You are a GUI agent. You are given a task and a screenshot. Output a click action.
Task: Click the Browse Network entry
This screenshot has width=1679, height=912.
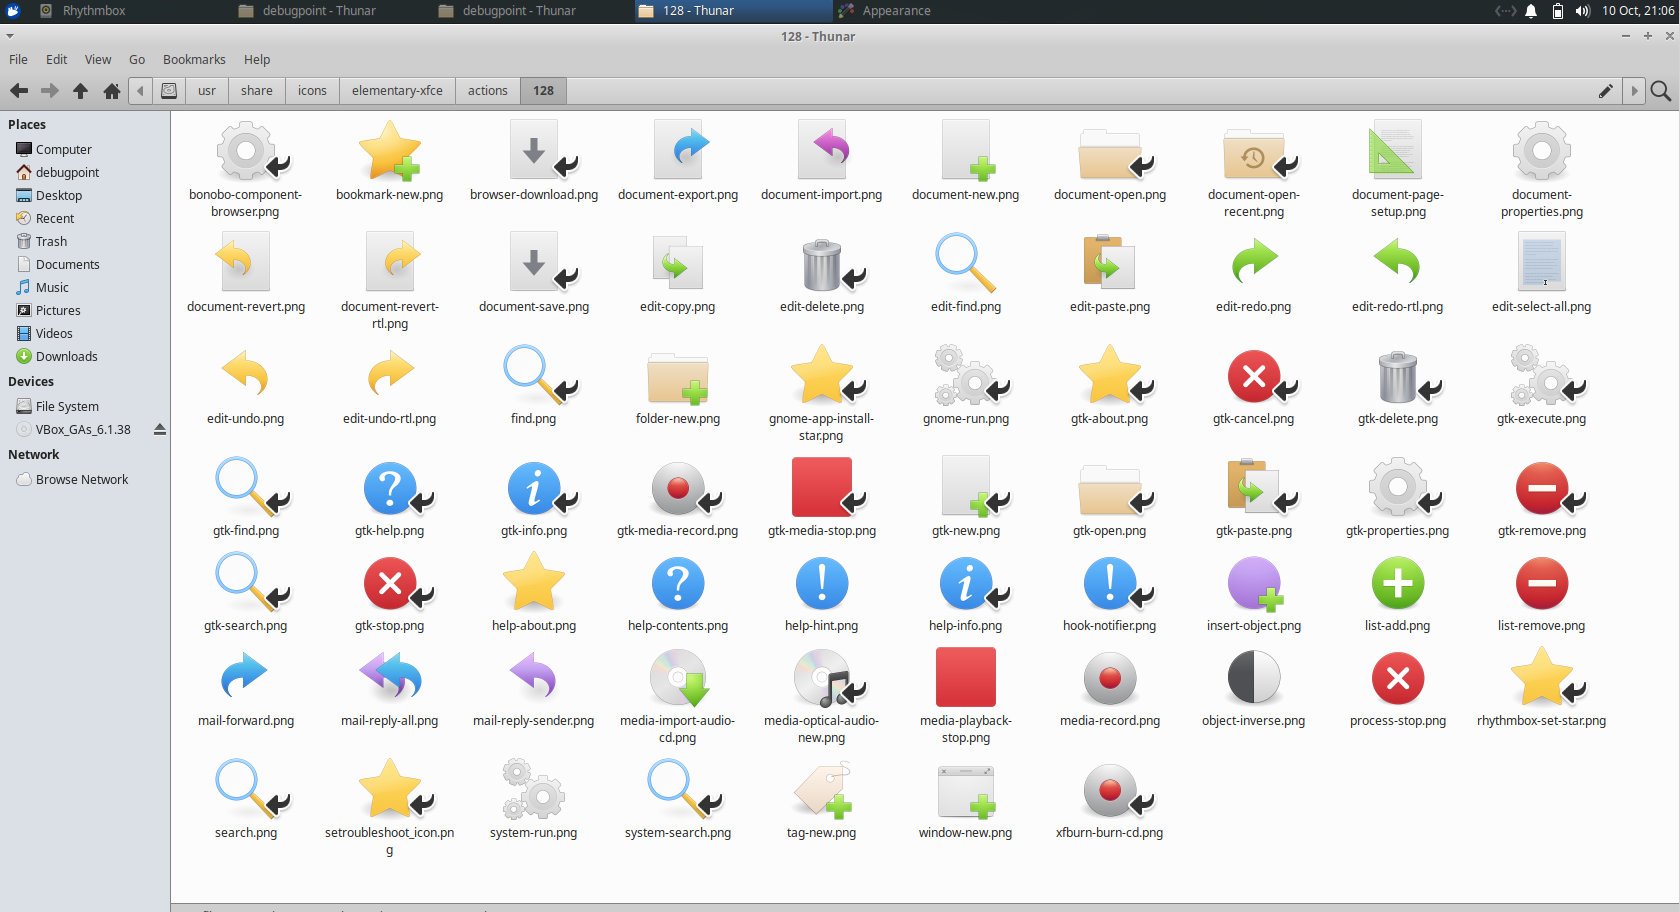[81, 479]
